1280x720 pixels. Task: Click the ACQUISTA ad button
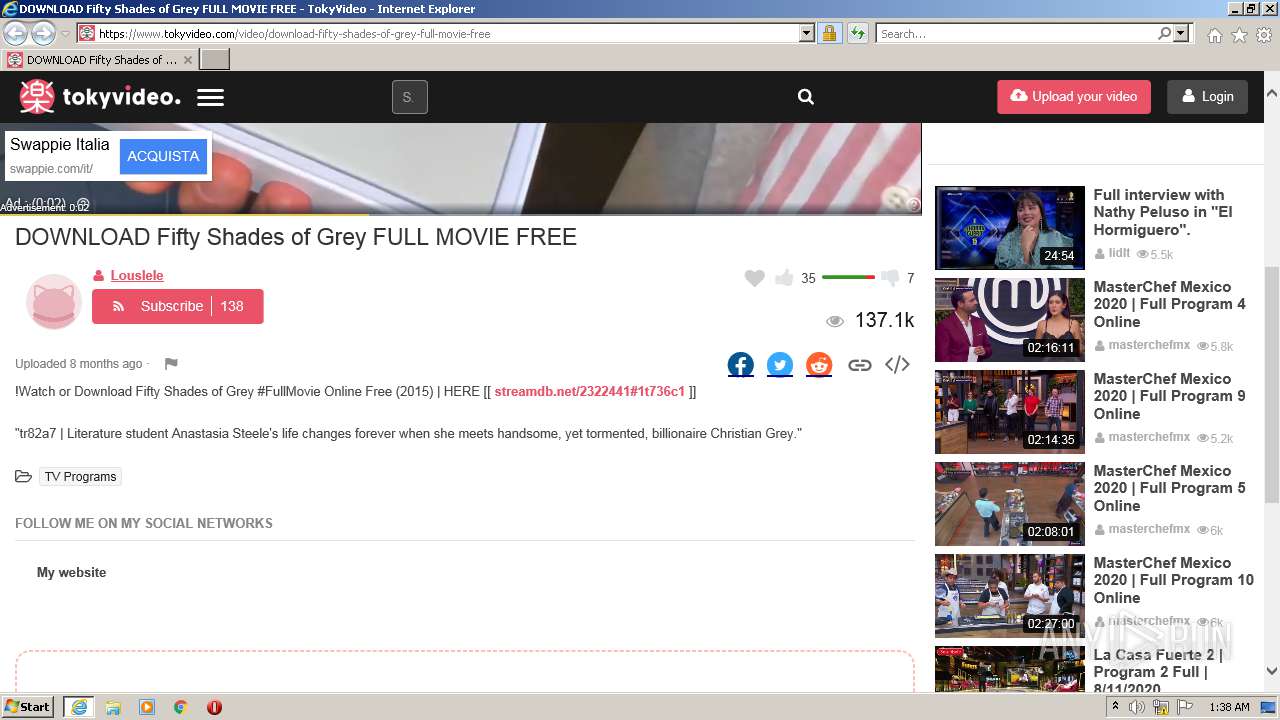pos(163,156)
